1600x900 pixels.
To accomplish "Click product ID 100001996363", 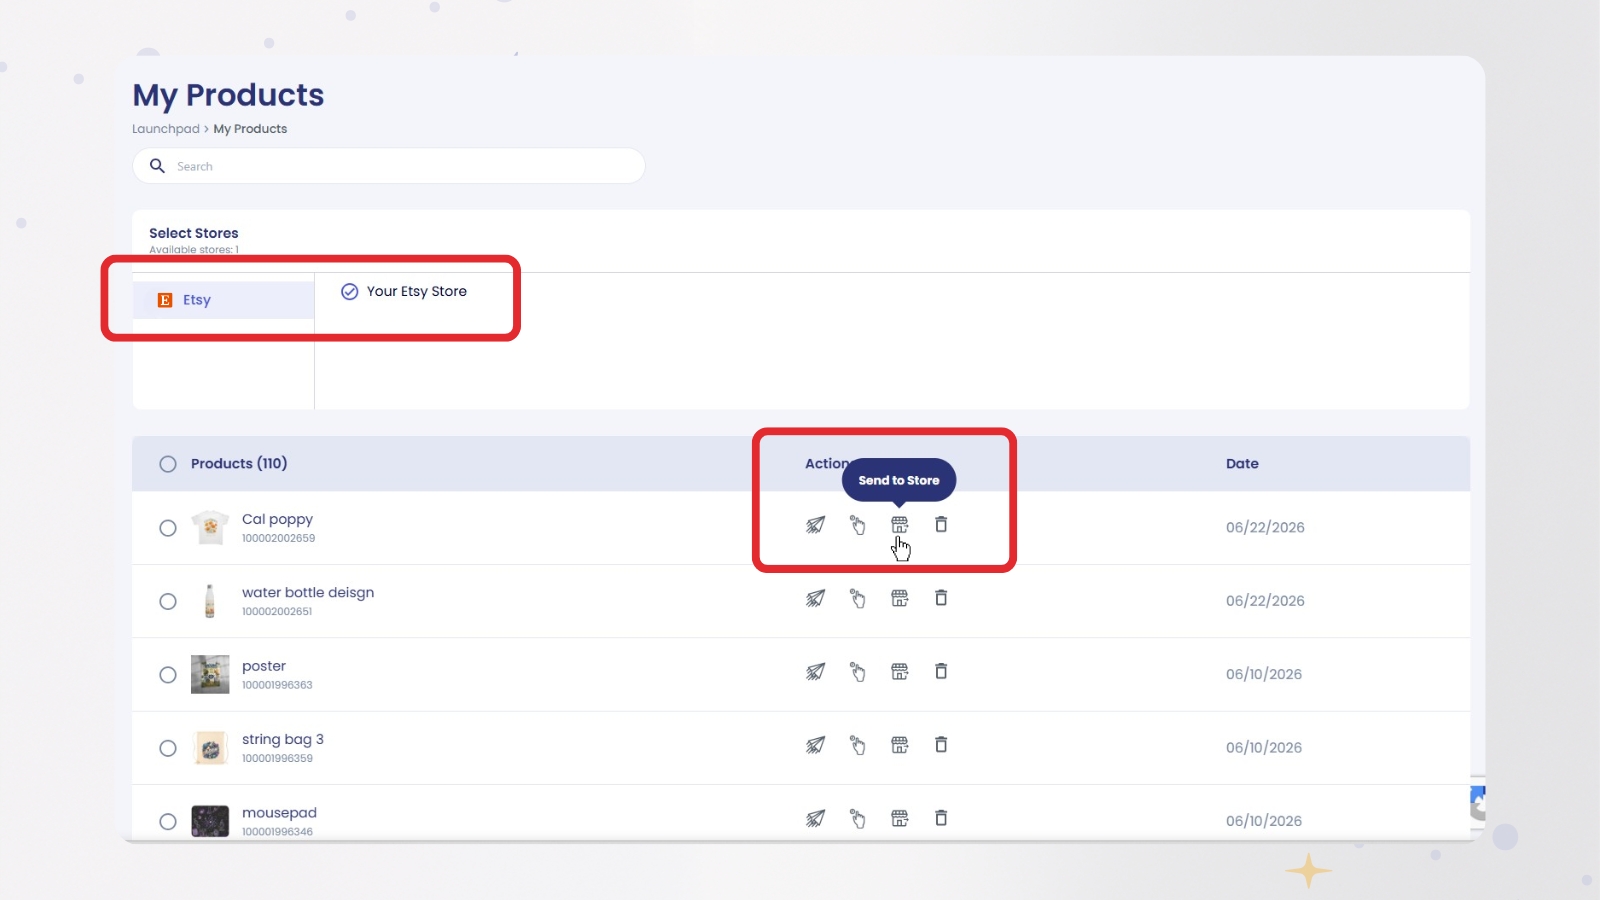I will (x=277, y=685).
